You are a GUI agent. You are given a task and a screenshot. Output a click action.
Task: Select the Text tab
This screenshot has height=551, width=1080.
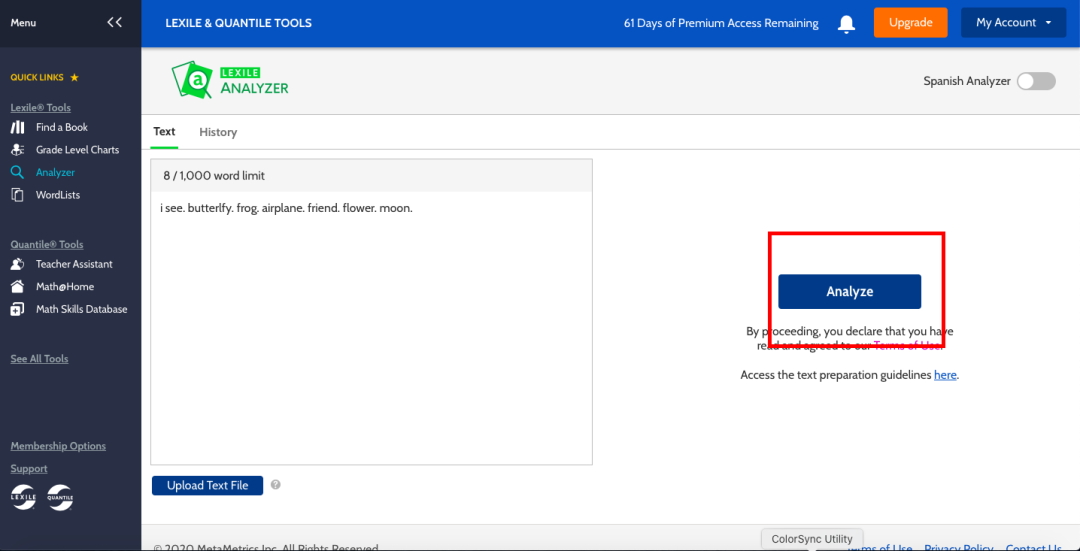point(164,132)
